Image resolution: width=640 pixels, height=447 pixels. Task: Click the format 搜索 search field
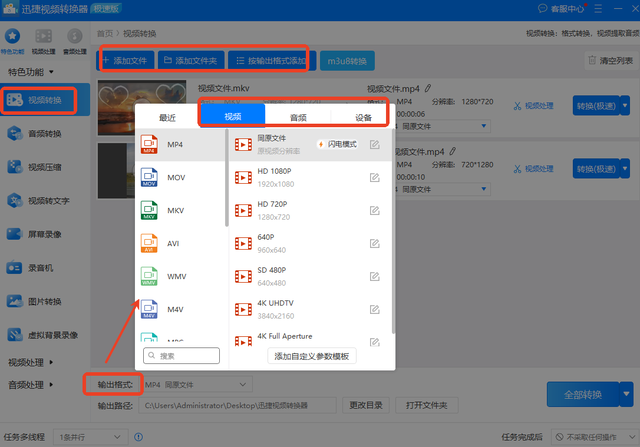pos(181,356)
